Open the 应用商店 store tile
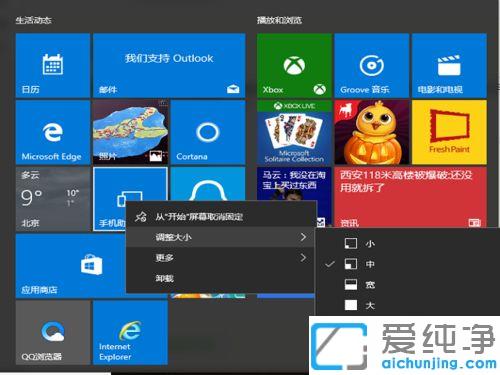This screenshot has width=500, height=375. [71, 266]
